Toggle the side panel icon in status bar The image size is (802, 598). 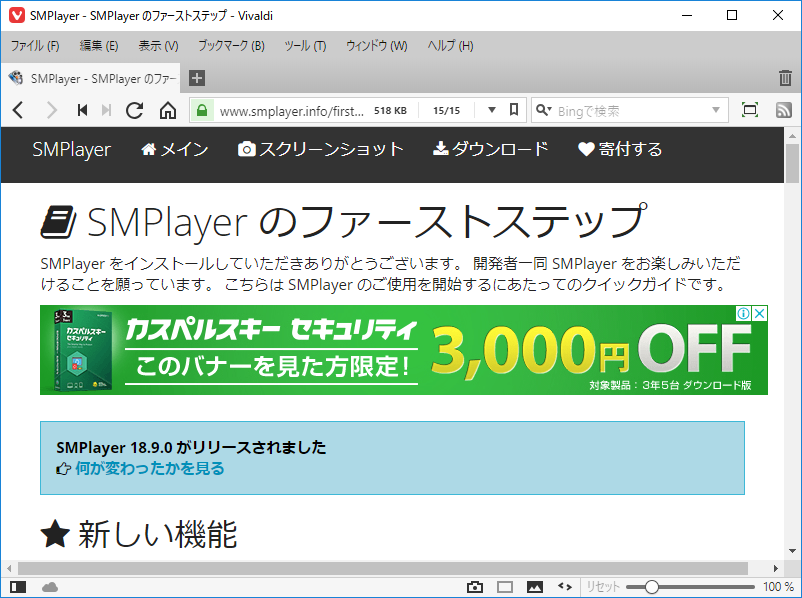click(x=18, y=587)
